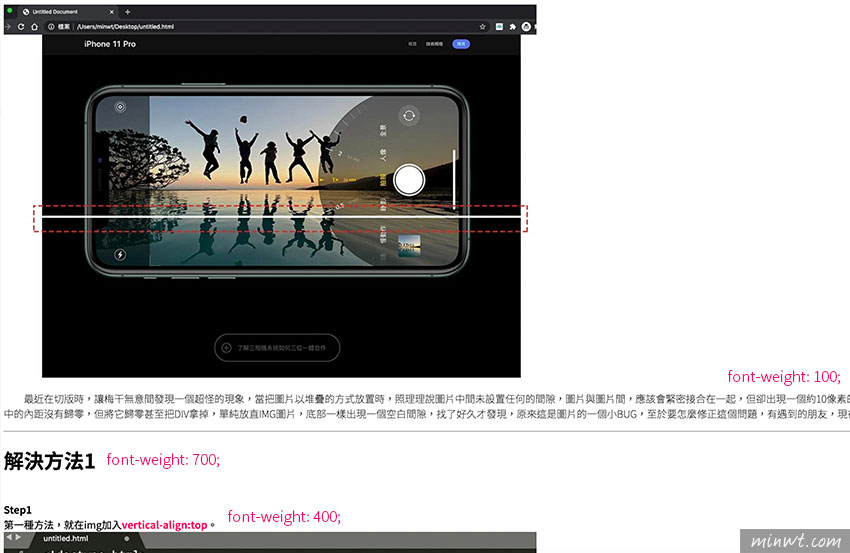Click the browser forward arrow
The image size is (850, 553).
coord(7,27)
